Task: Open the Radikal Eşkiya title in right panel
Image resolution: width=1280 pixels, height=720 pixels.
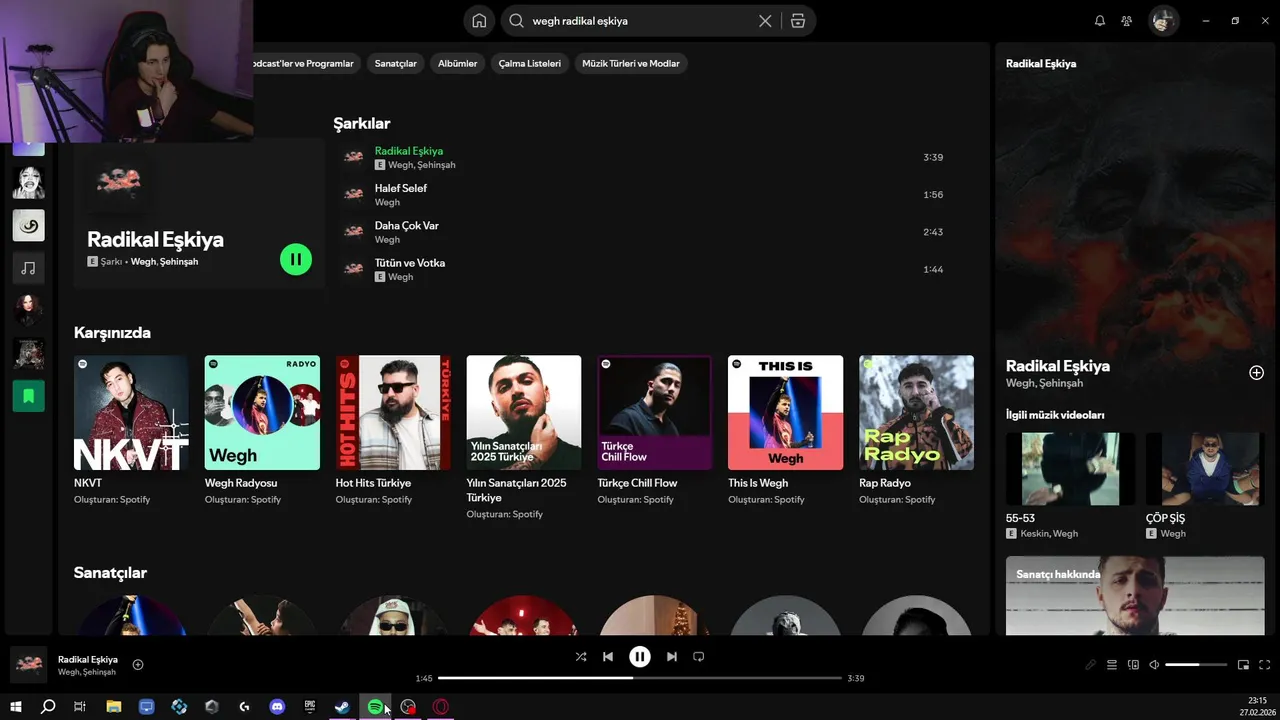Action: click(x=1058, y=366)
